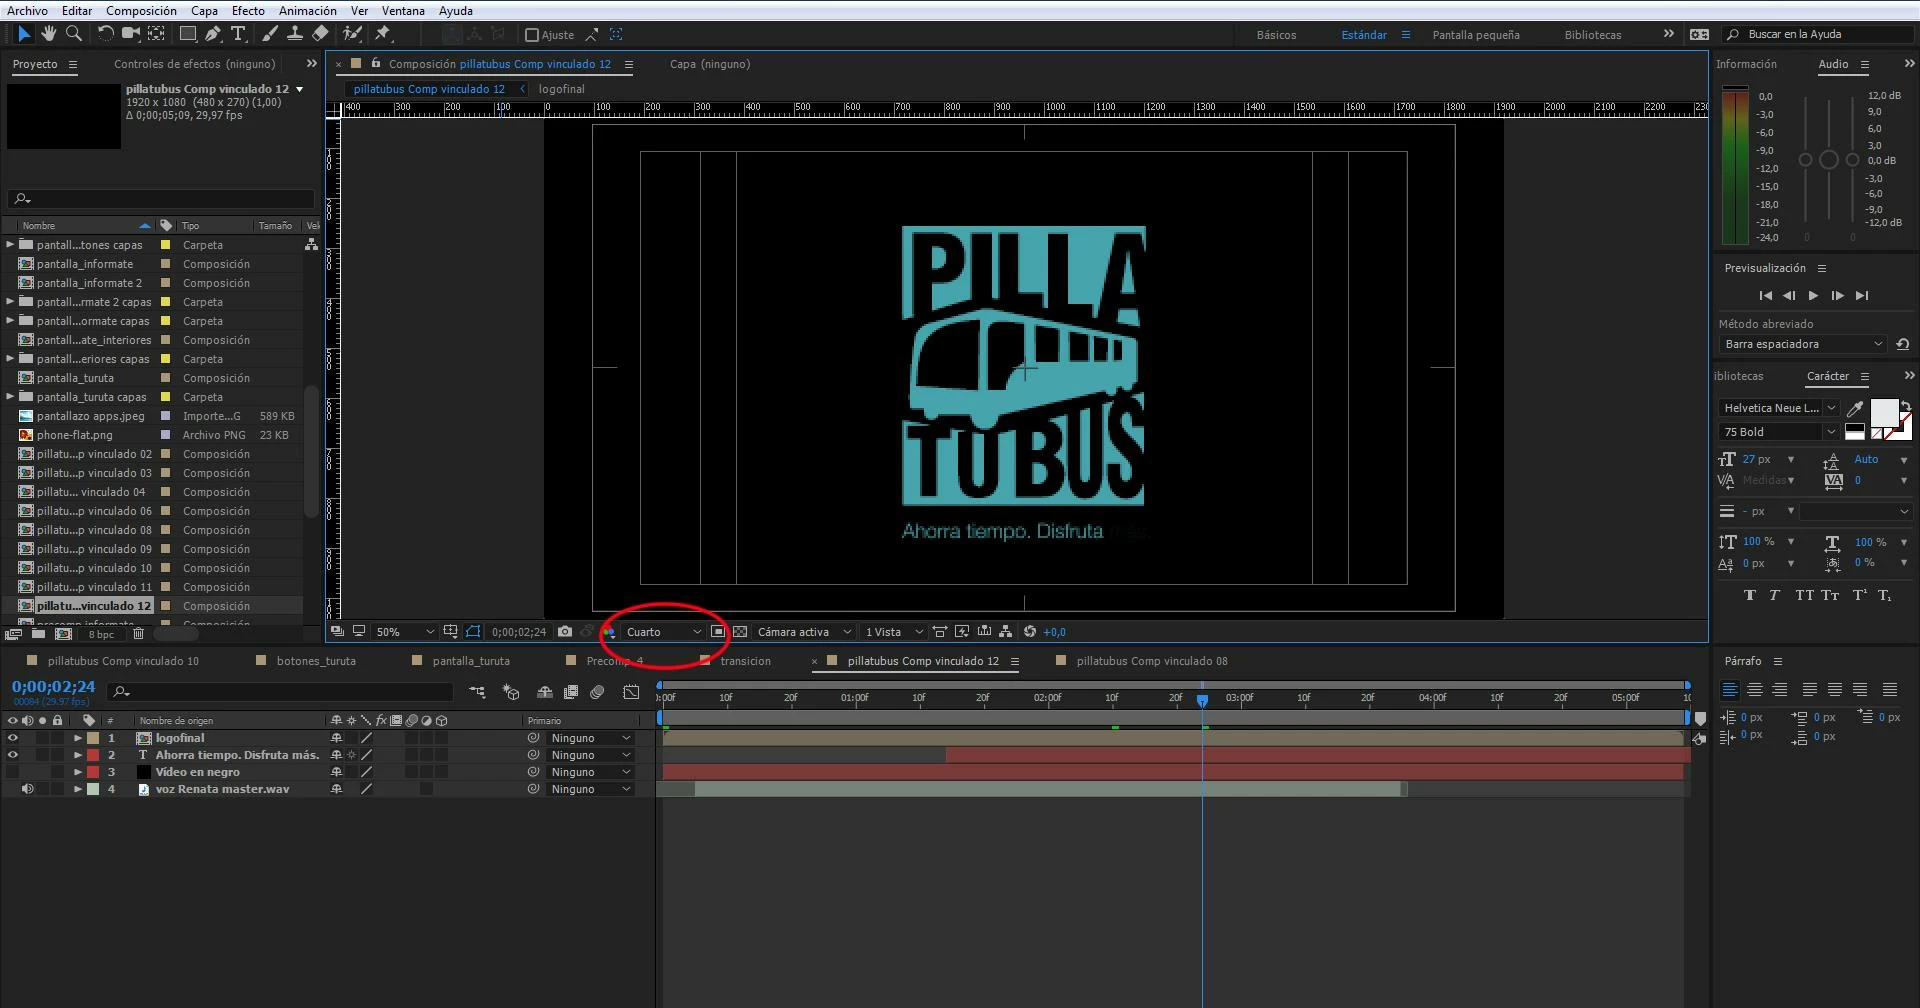Open Barra espaciadora shortcut dropdown
Viewport: 1920px width, 1008px height.
[1802, 344]
